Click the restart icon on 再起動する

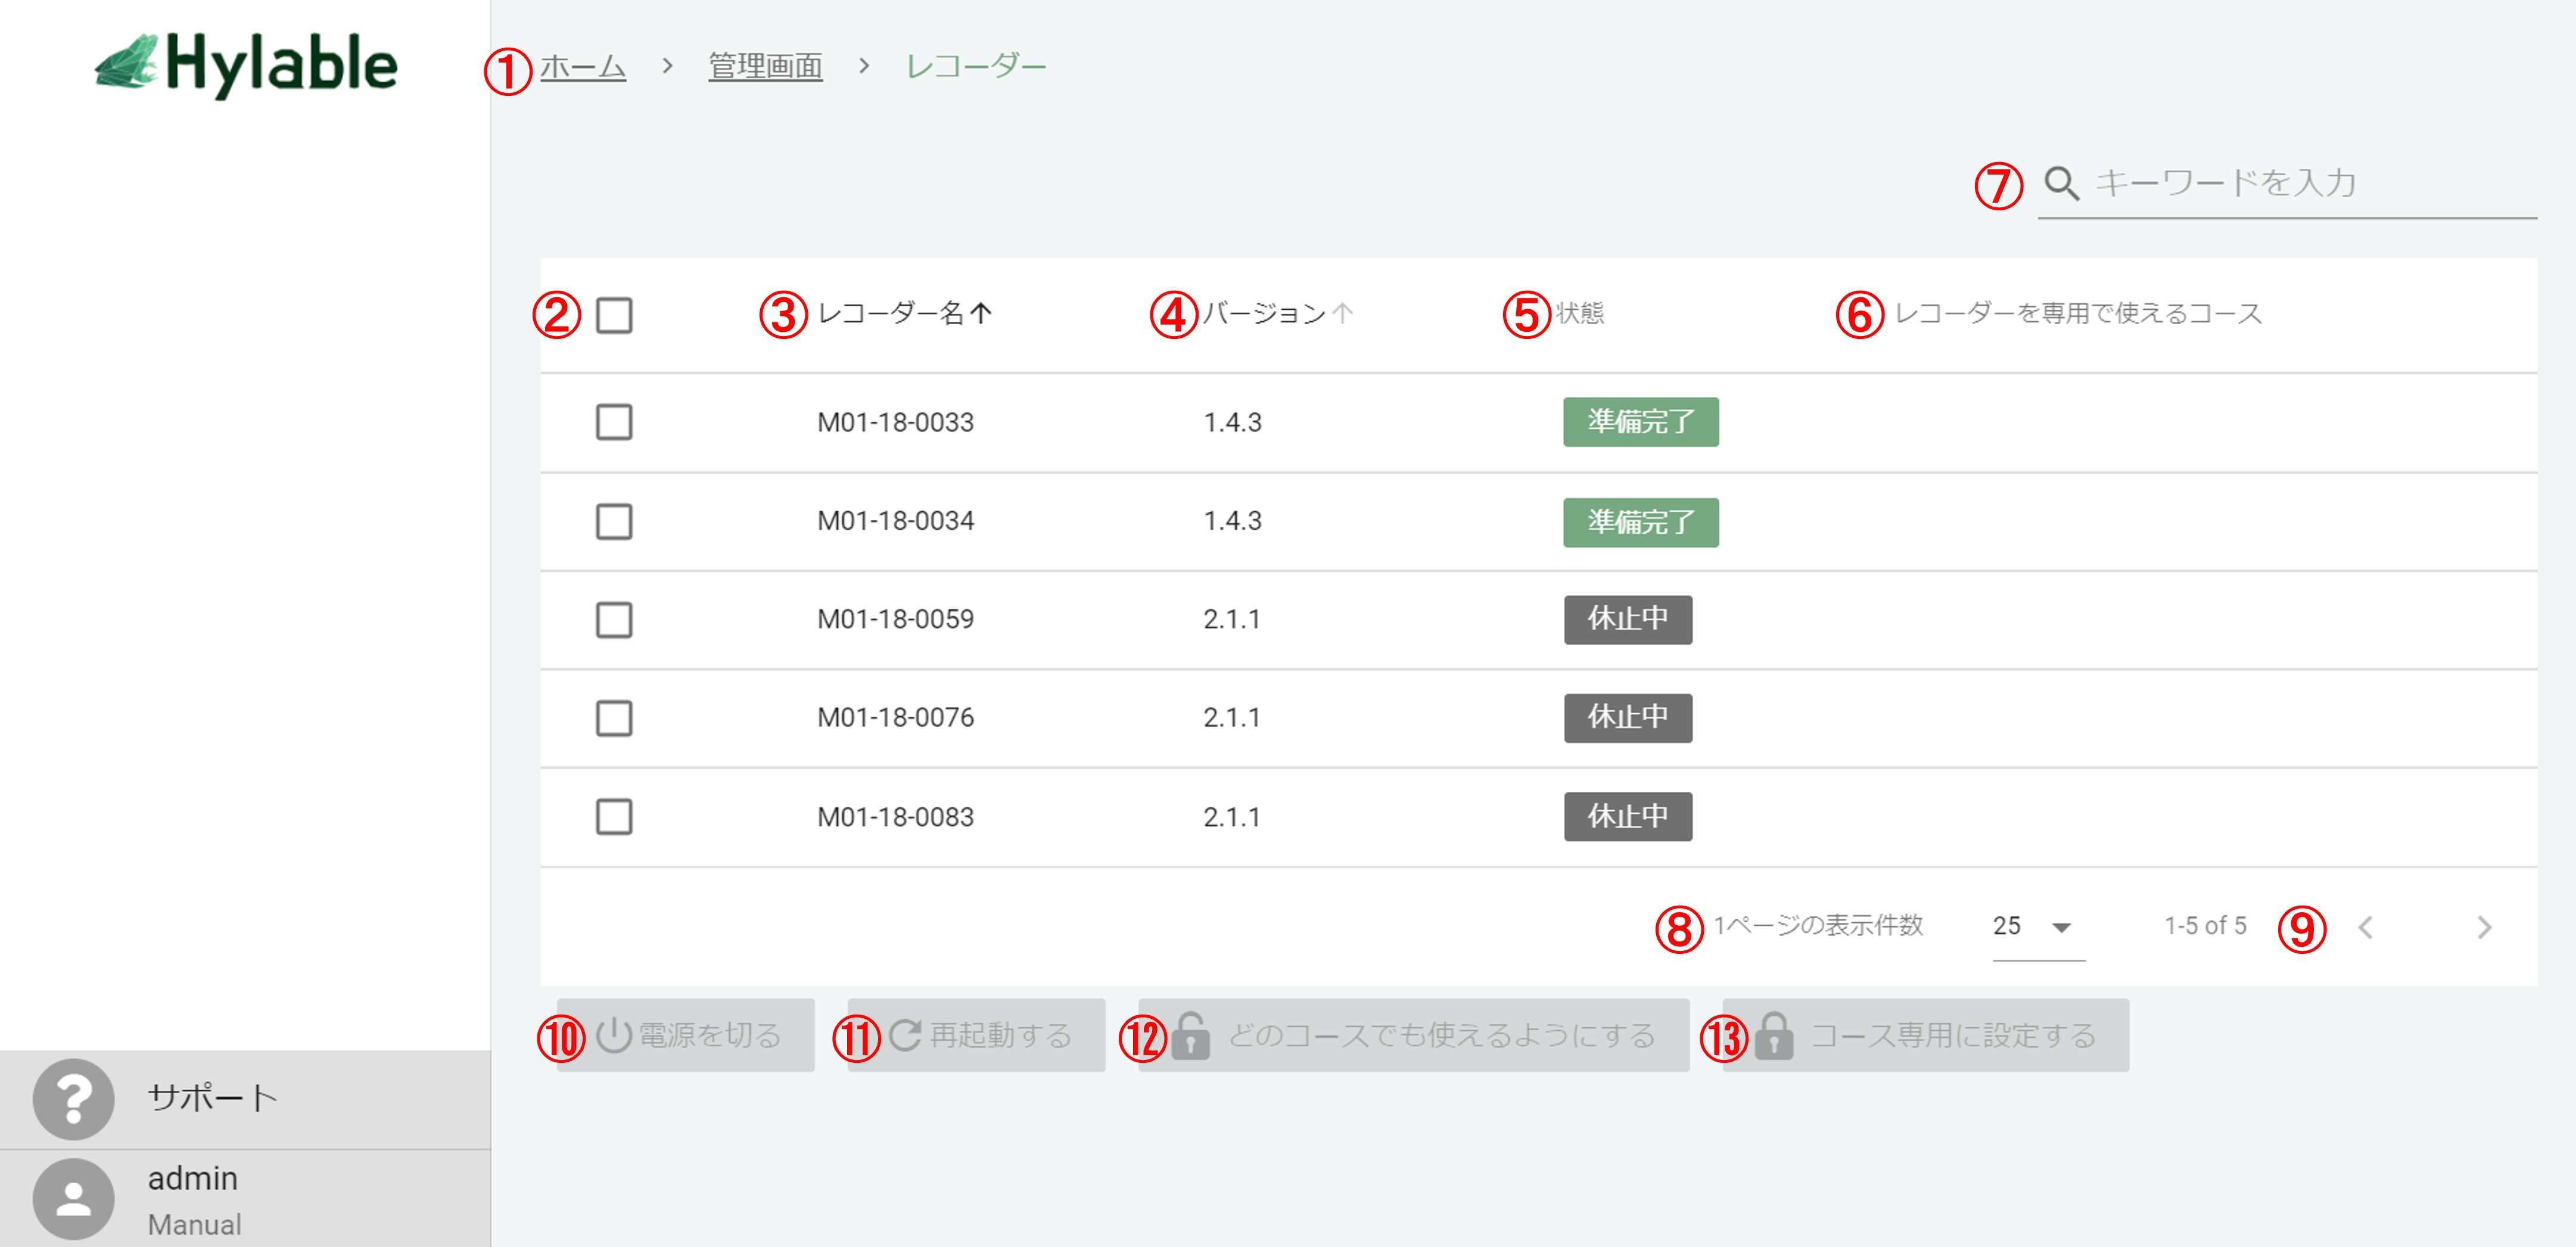[905, 1035]
